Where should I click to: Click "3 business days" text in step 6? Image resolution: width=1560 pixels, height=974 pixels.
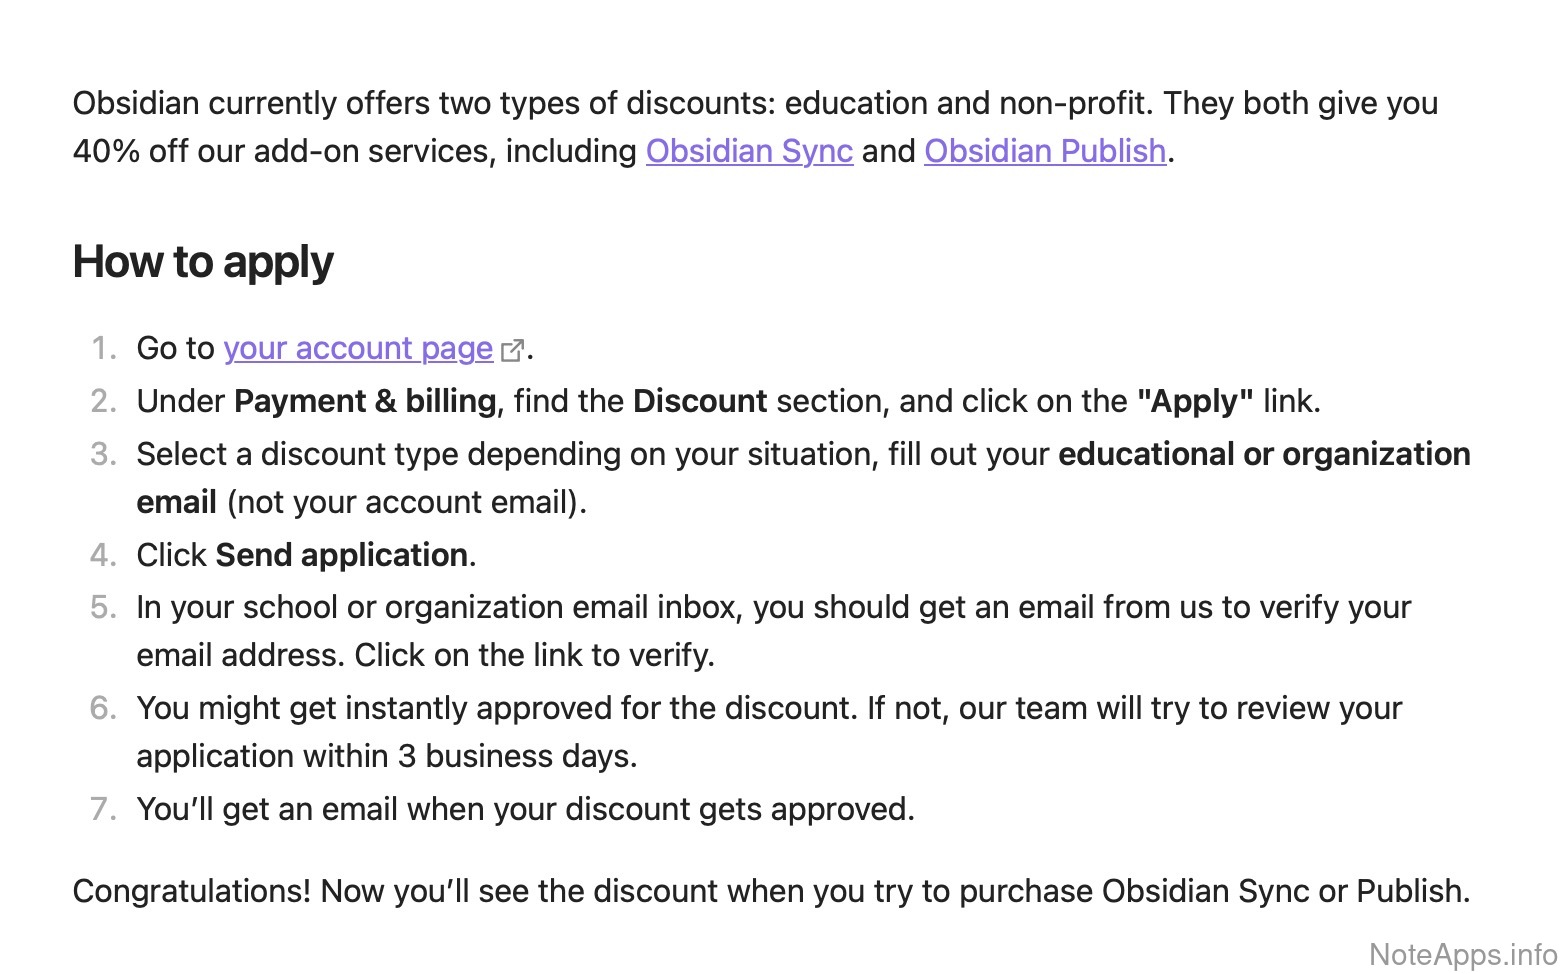[516, 756]
